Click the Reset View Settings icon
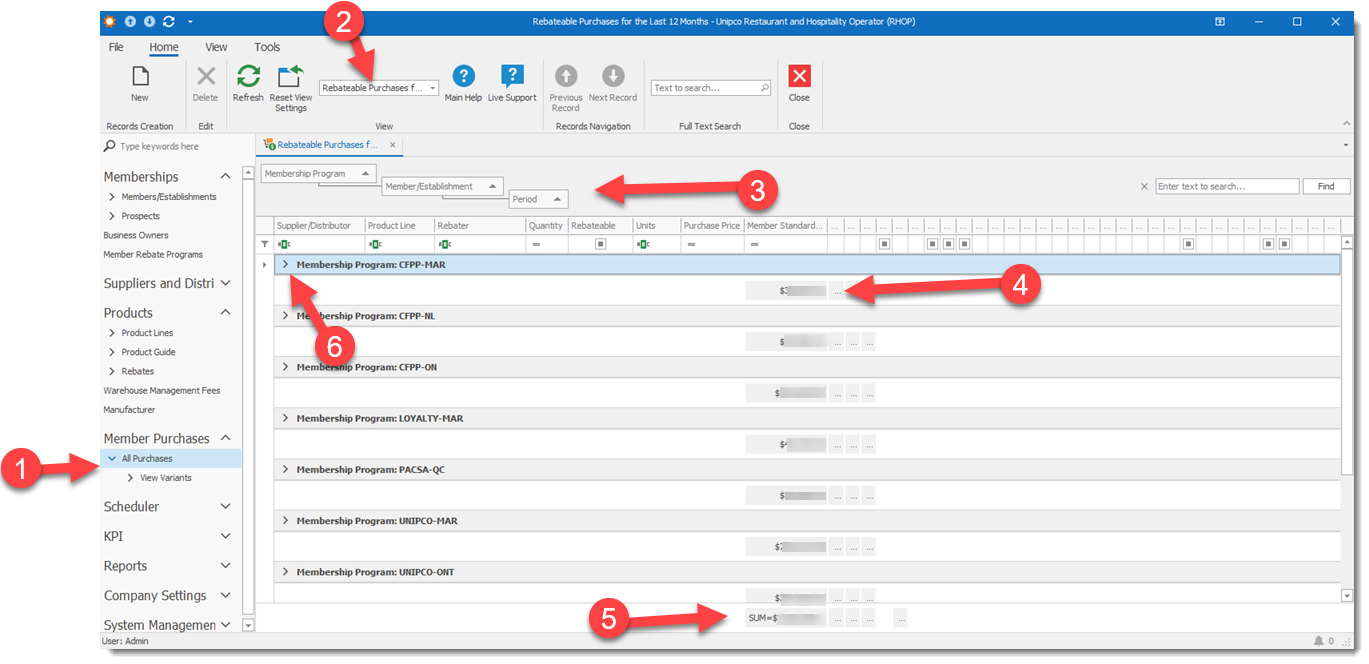This screenshot has width=1369, height=664. coord(290,77)
